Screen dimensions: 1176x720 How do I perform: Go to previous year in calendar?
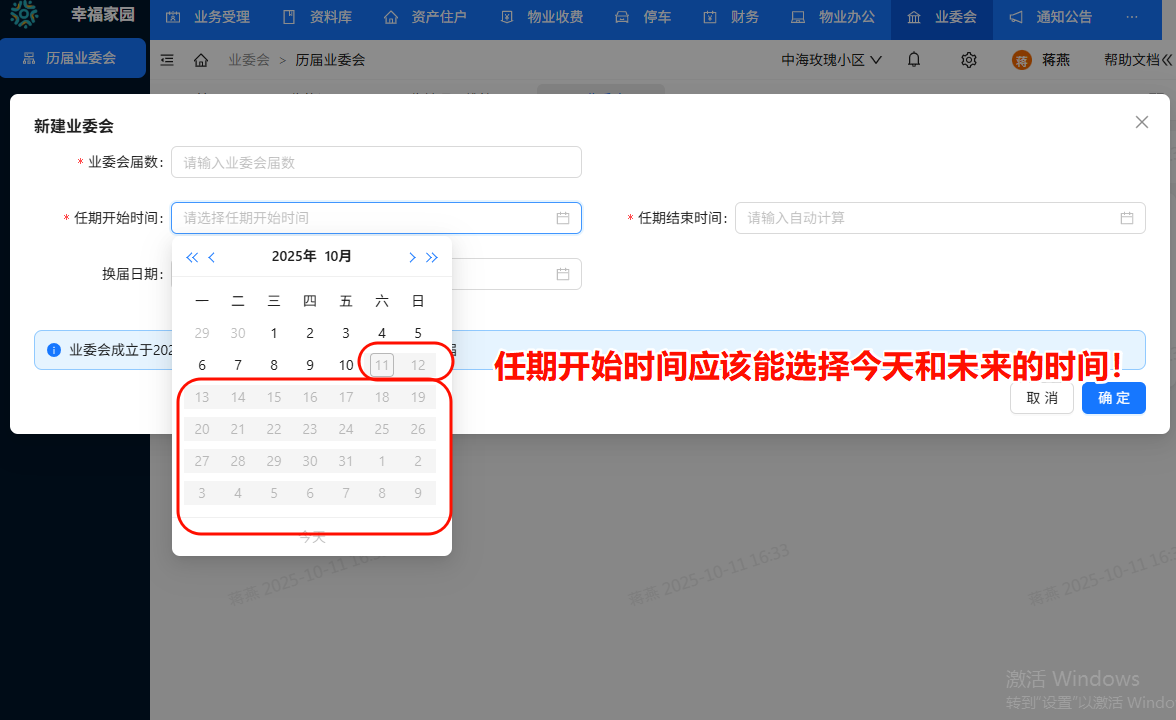pos(192,257)
